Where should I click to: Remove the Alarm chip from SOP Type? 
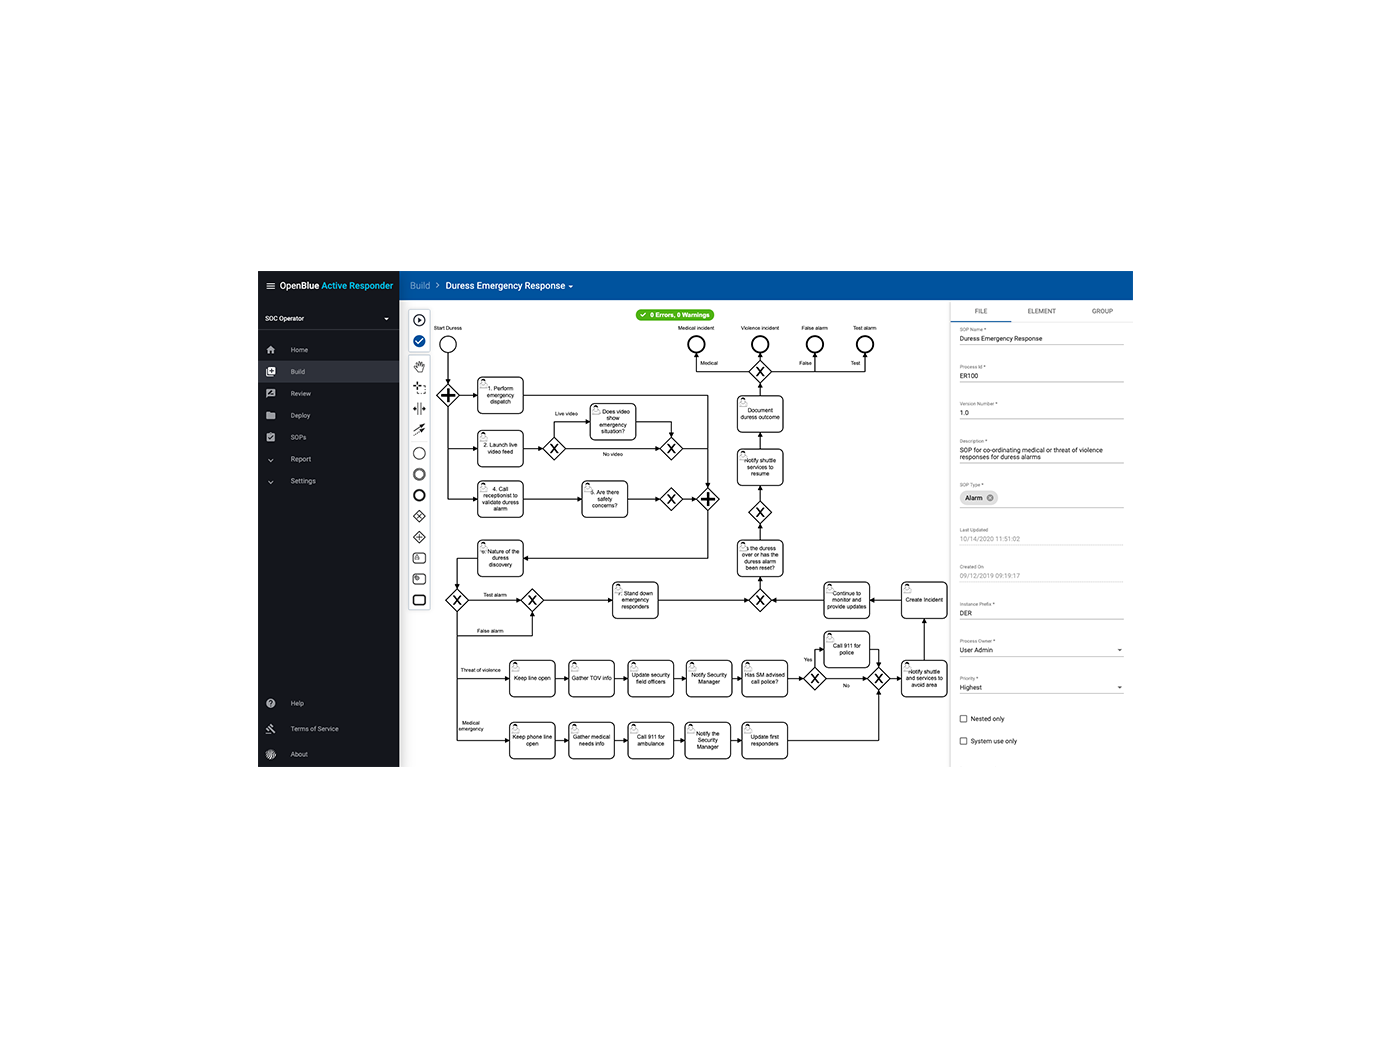(990, 498)
